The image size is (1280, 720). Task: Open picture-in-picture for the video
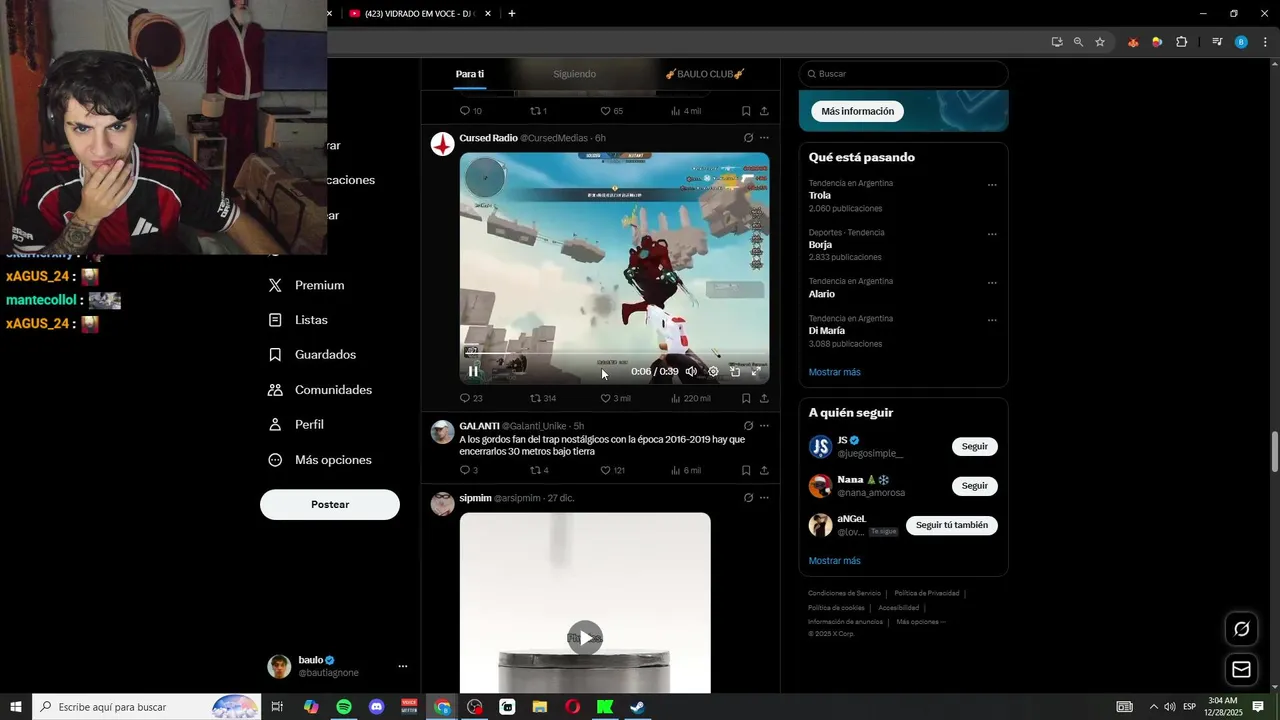click(735, 371)
